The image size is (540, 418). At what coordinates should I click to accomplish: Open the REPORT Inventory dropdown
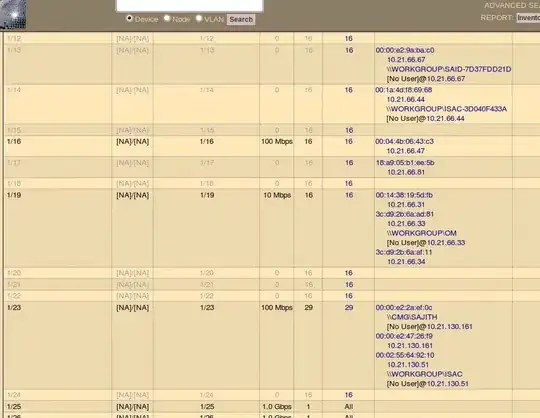[x=528, y=18]
